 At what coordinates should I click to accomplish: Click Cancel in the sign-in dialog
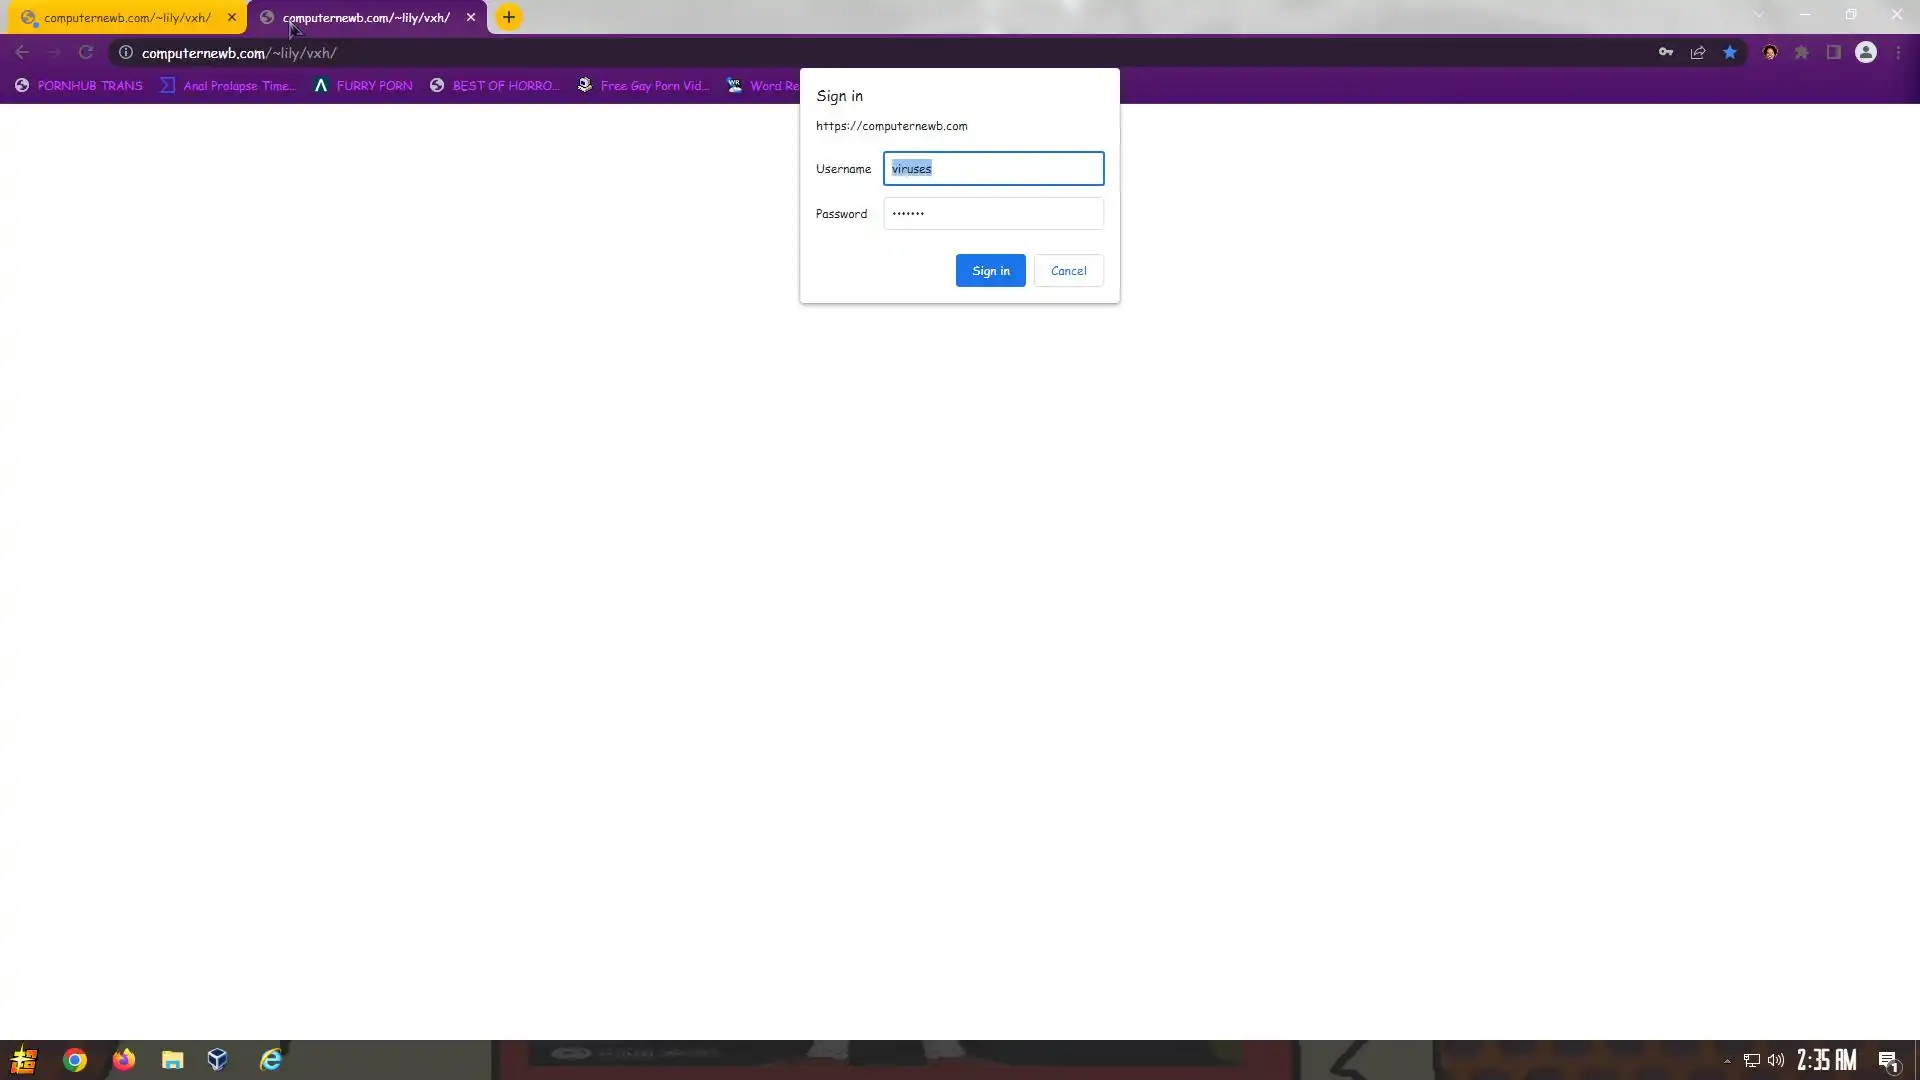click(1068, 271)
